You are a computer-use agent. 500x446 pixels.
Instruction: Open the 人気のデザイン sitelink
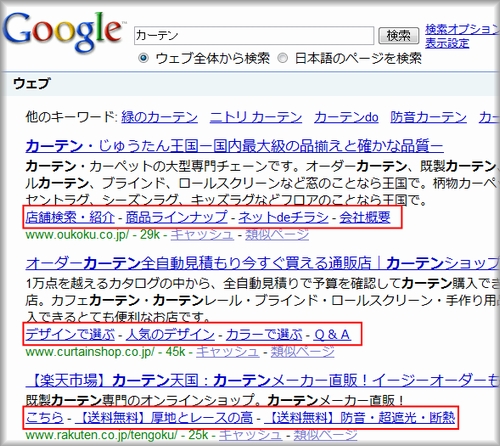pyautogui.click(x=170, y=334)
